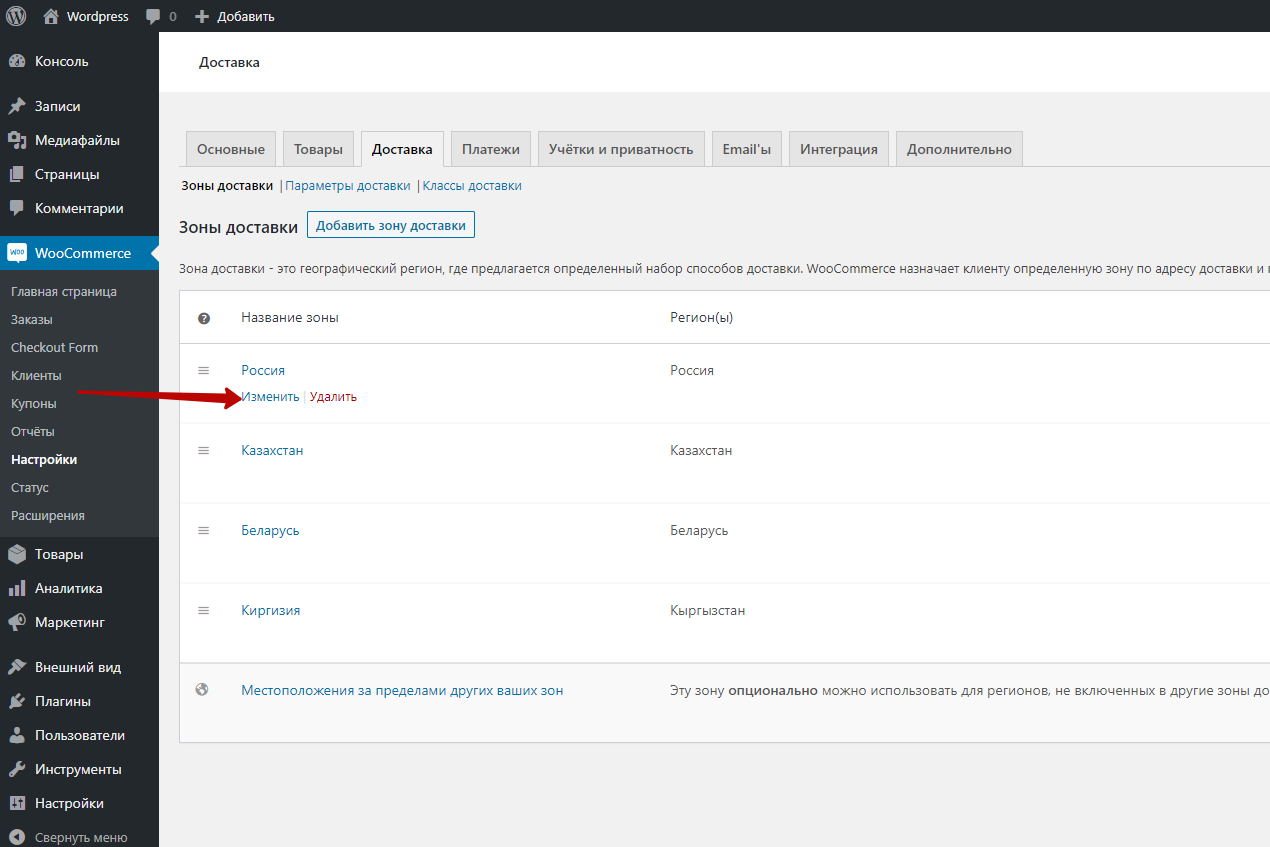
Task: Open the Параметры доставки link
Action: click(x=348, y=185)
